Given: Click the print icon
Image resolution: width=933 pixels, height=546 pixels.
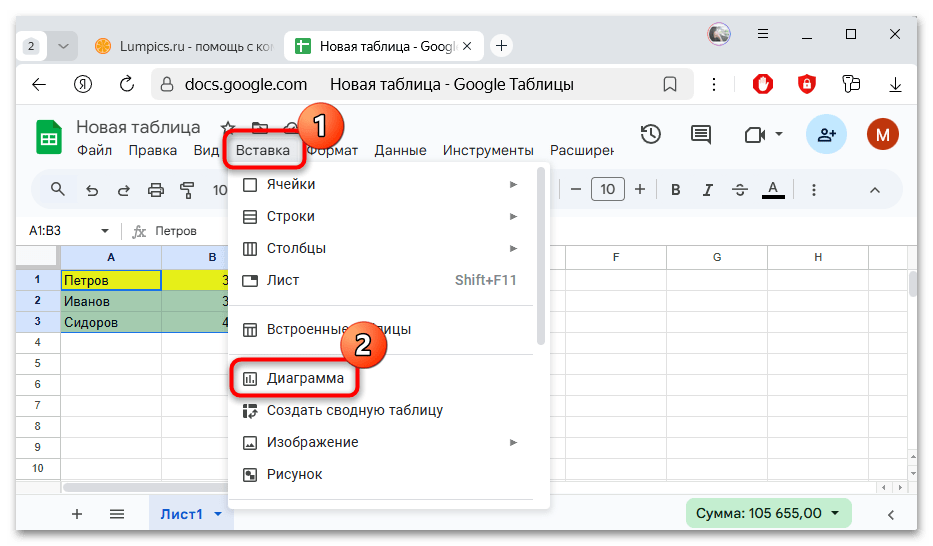Looking at the screenshot, I should pos(155,190).
